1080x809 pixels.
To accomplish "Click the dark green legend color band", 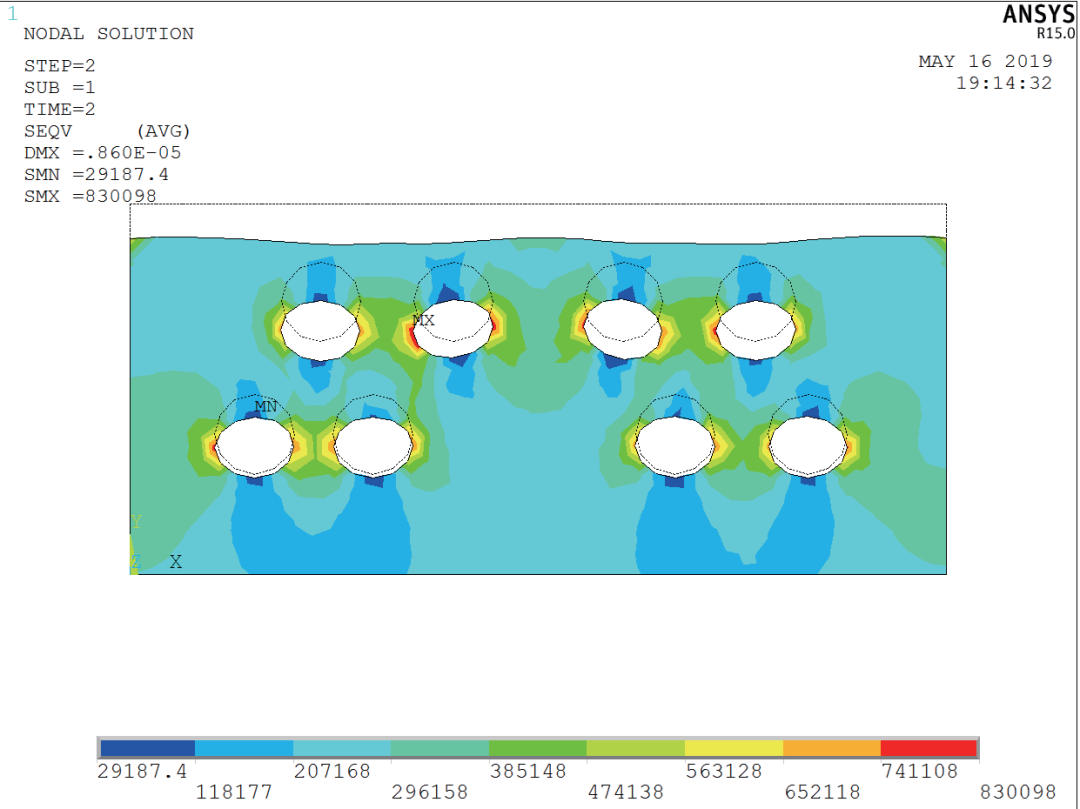I will click(538, 748).
